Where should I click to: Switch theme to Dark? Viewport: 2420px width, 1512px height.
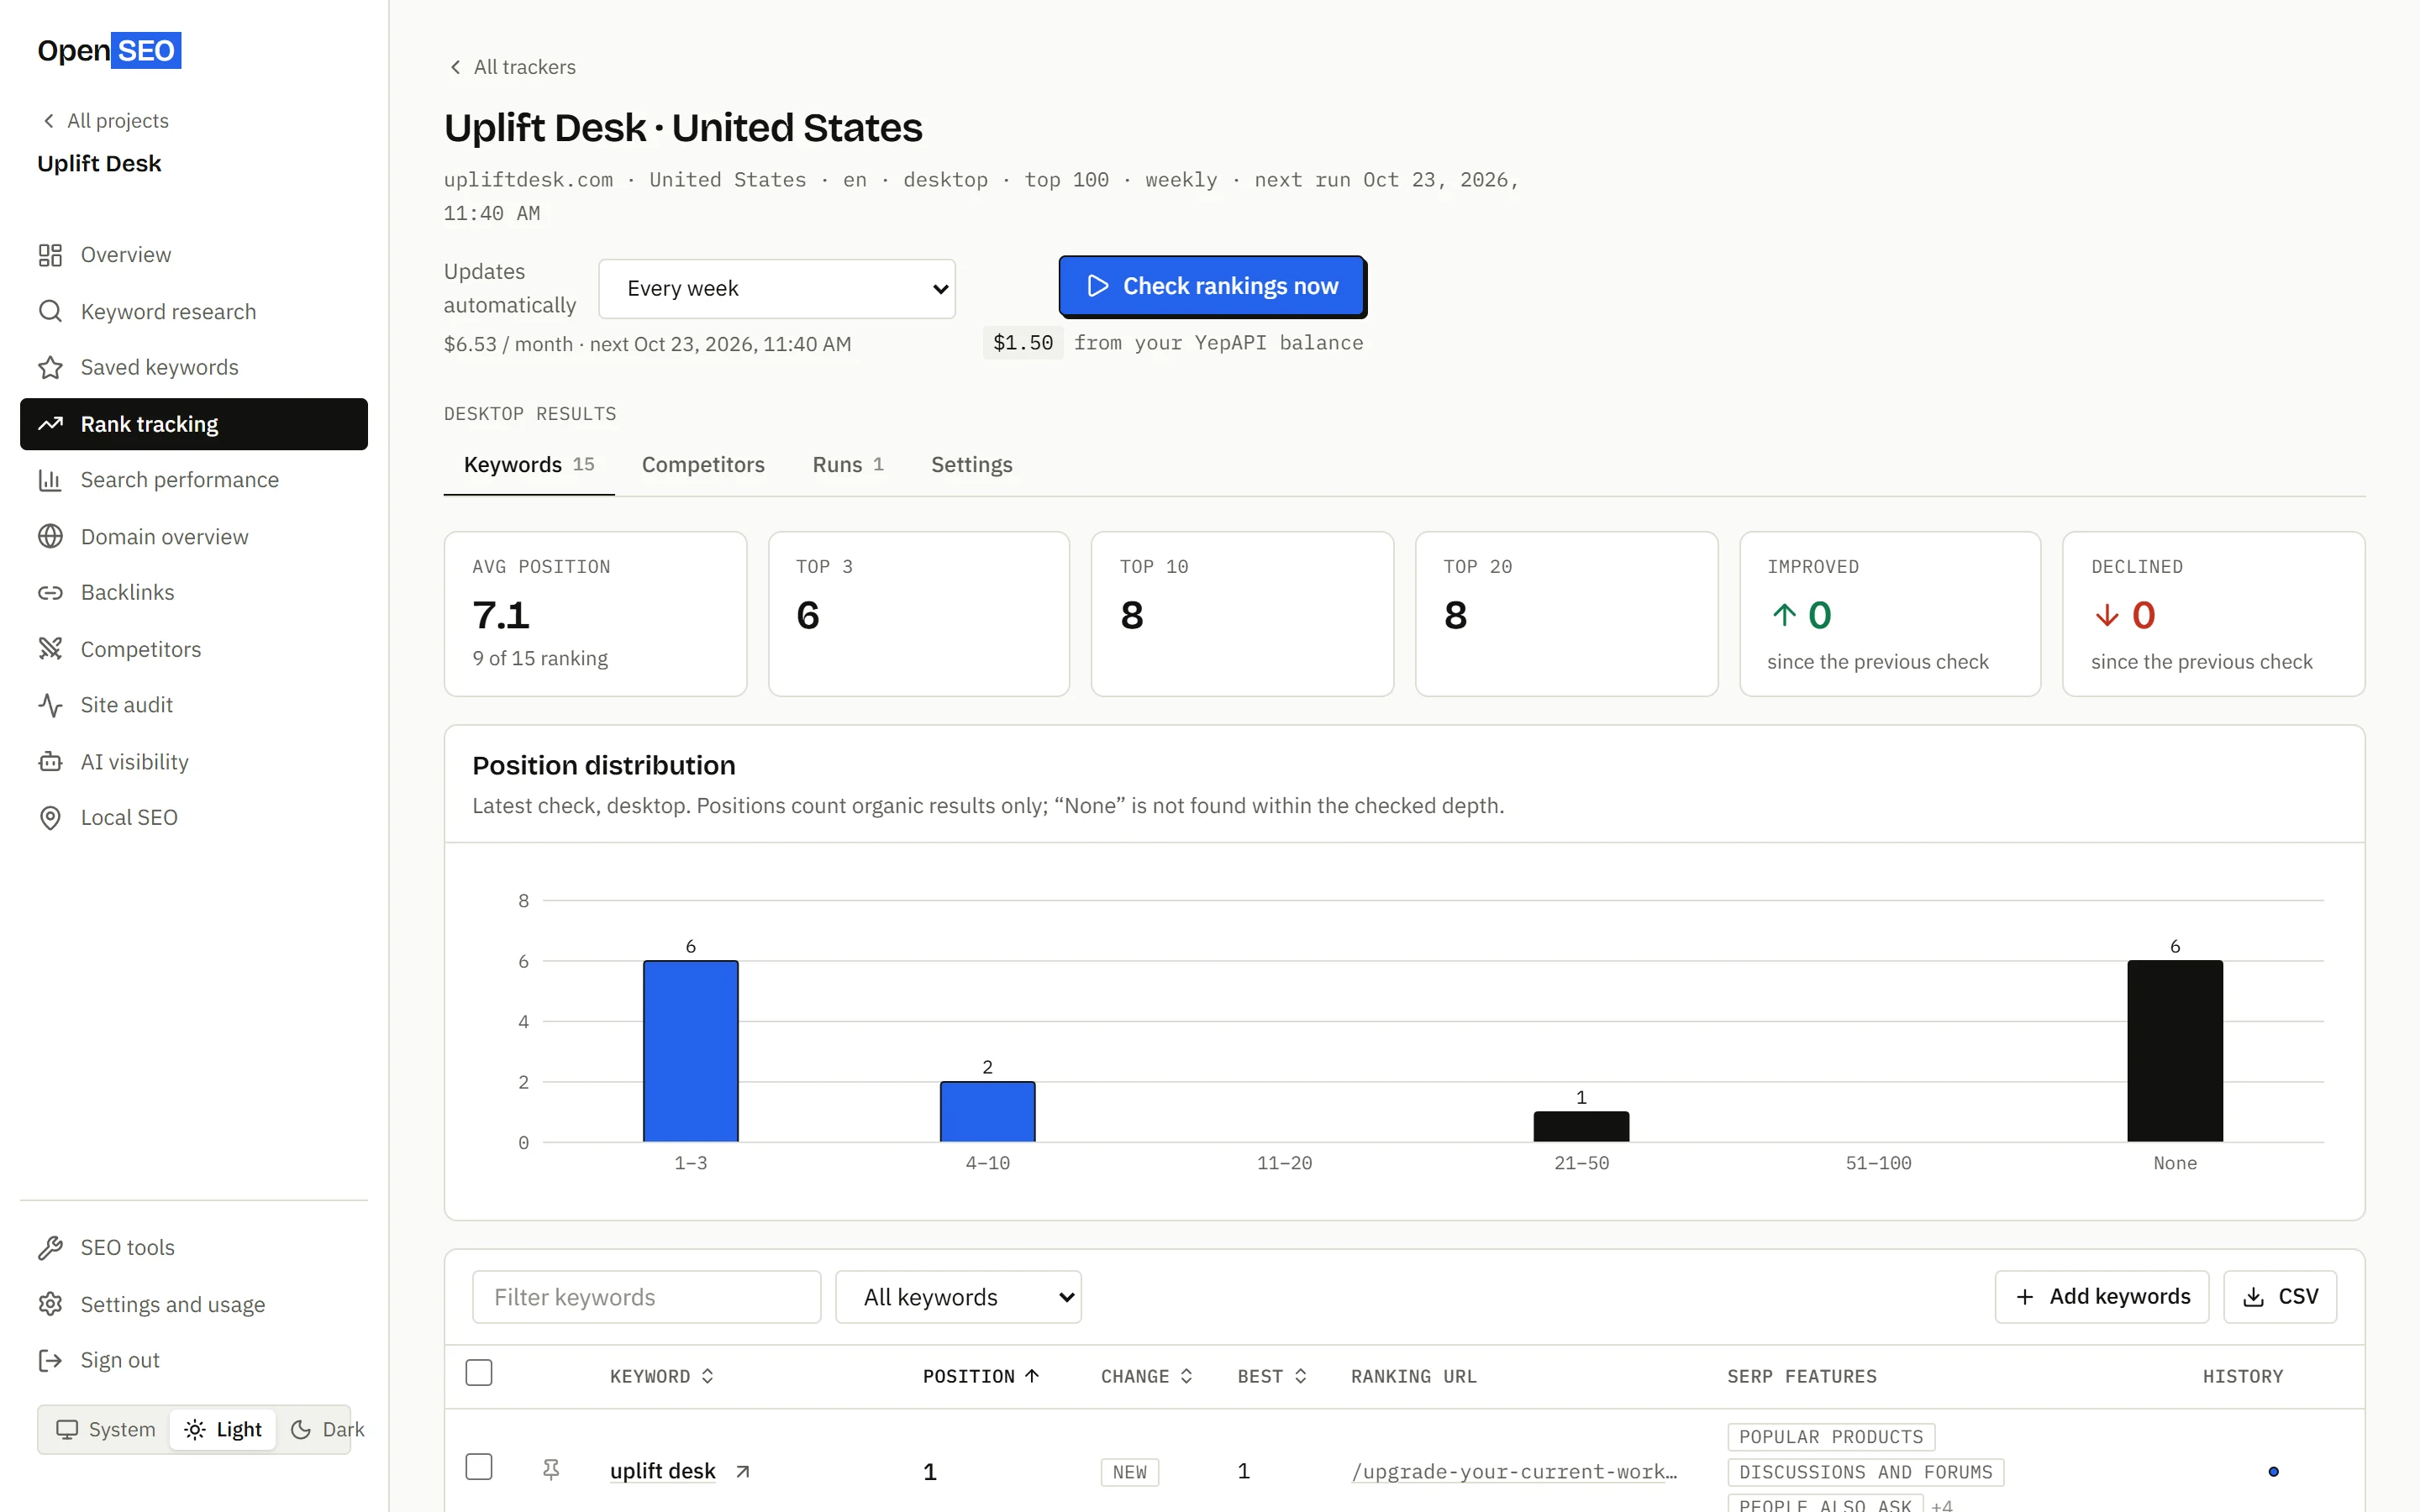[x=327, y=1429]
